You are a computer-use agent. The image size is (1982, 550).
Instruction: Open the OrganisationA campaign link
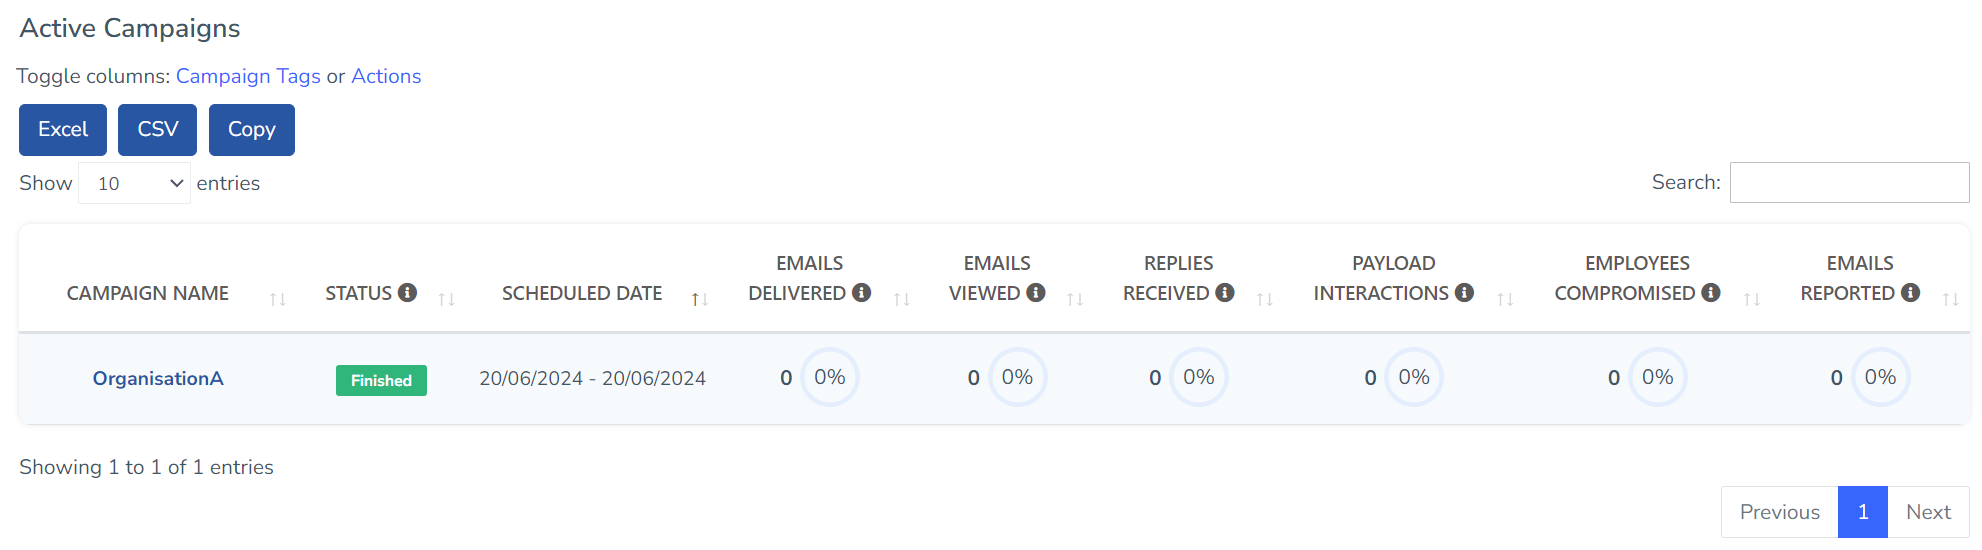coord(158,379)
